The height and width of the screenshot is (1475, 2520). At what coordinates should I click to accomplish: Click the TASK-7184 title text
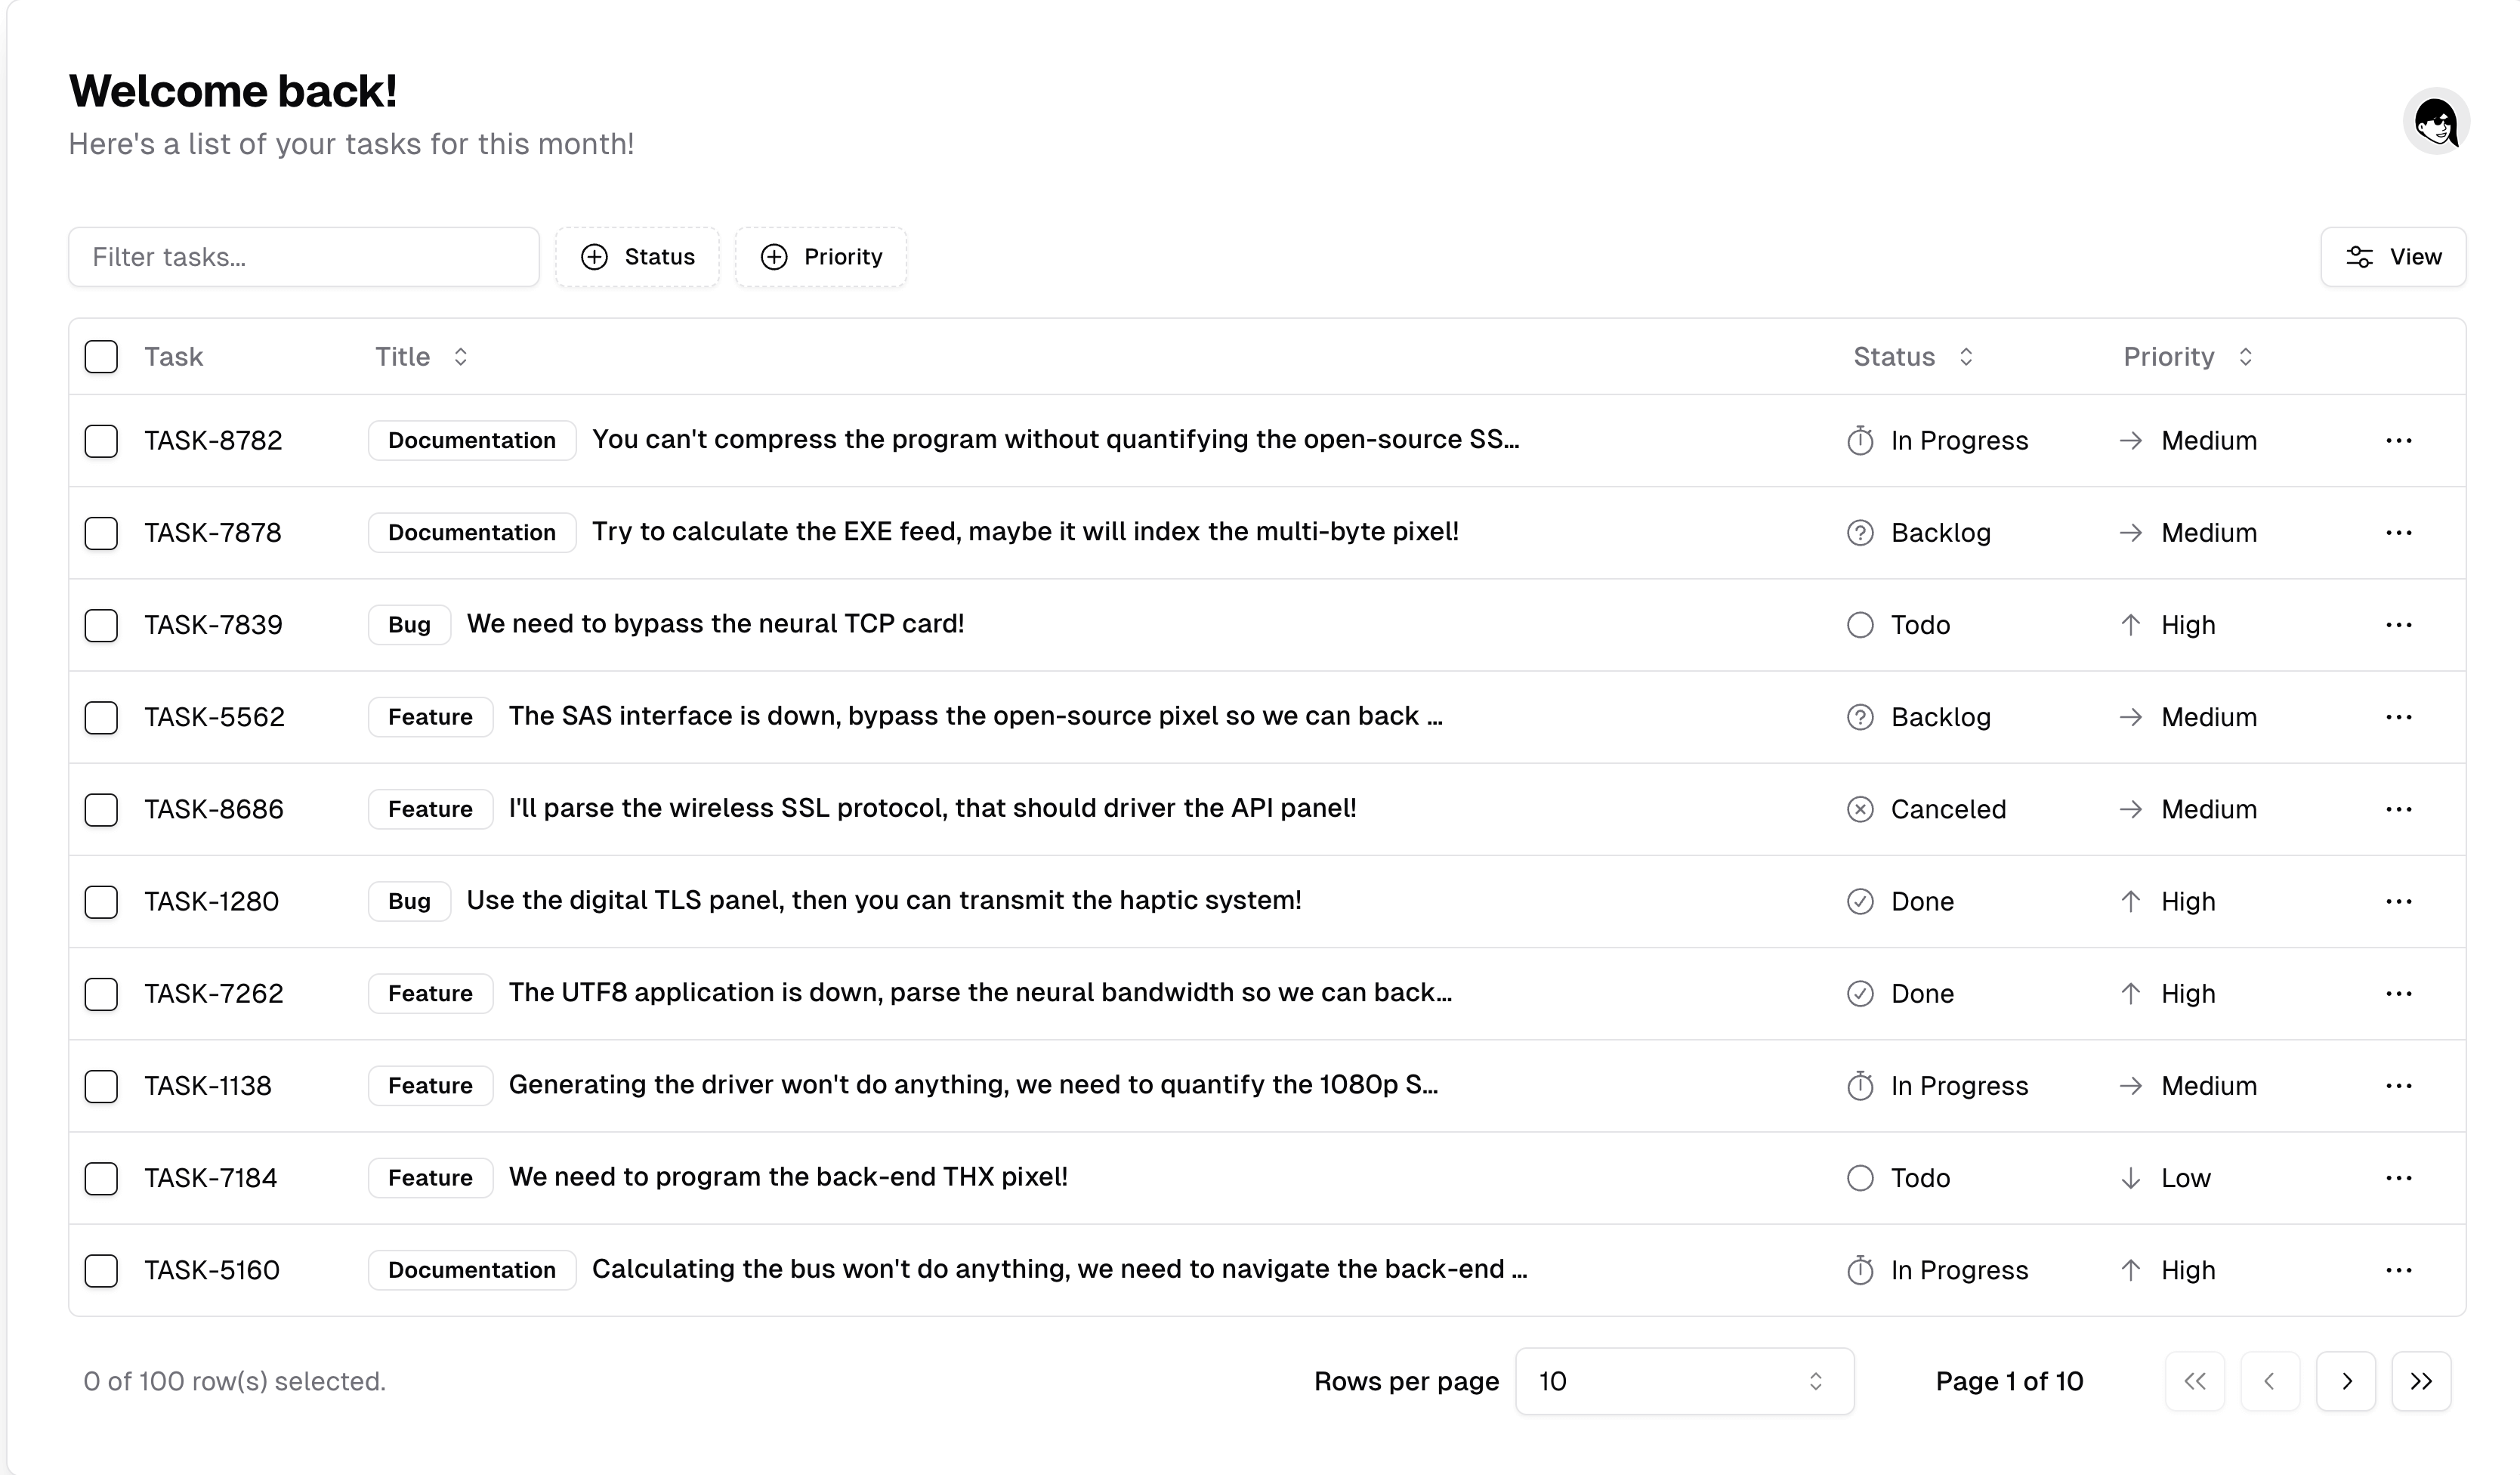[788, 1177]
